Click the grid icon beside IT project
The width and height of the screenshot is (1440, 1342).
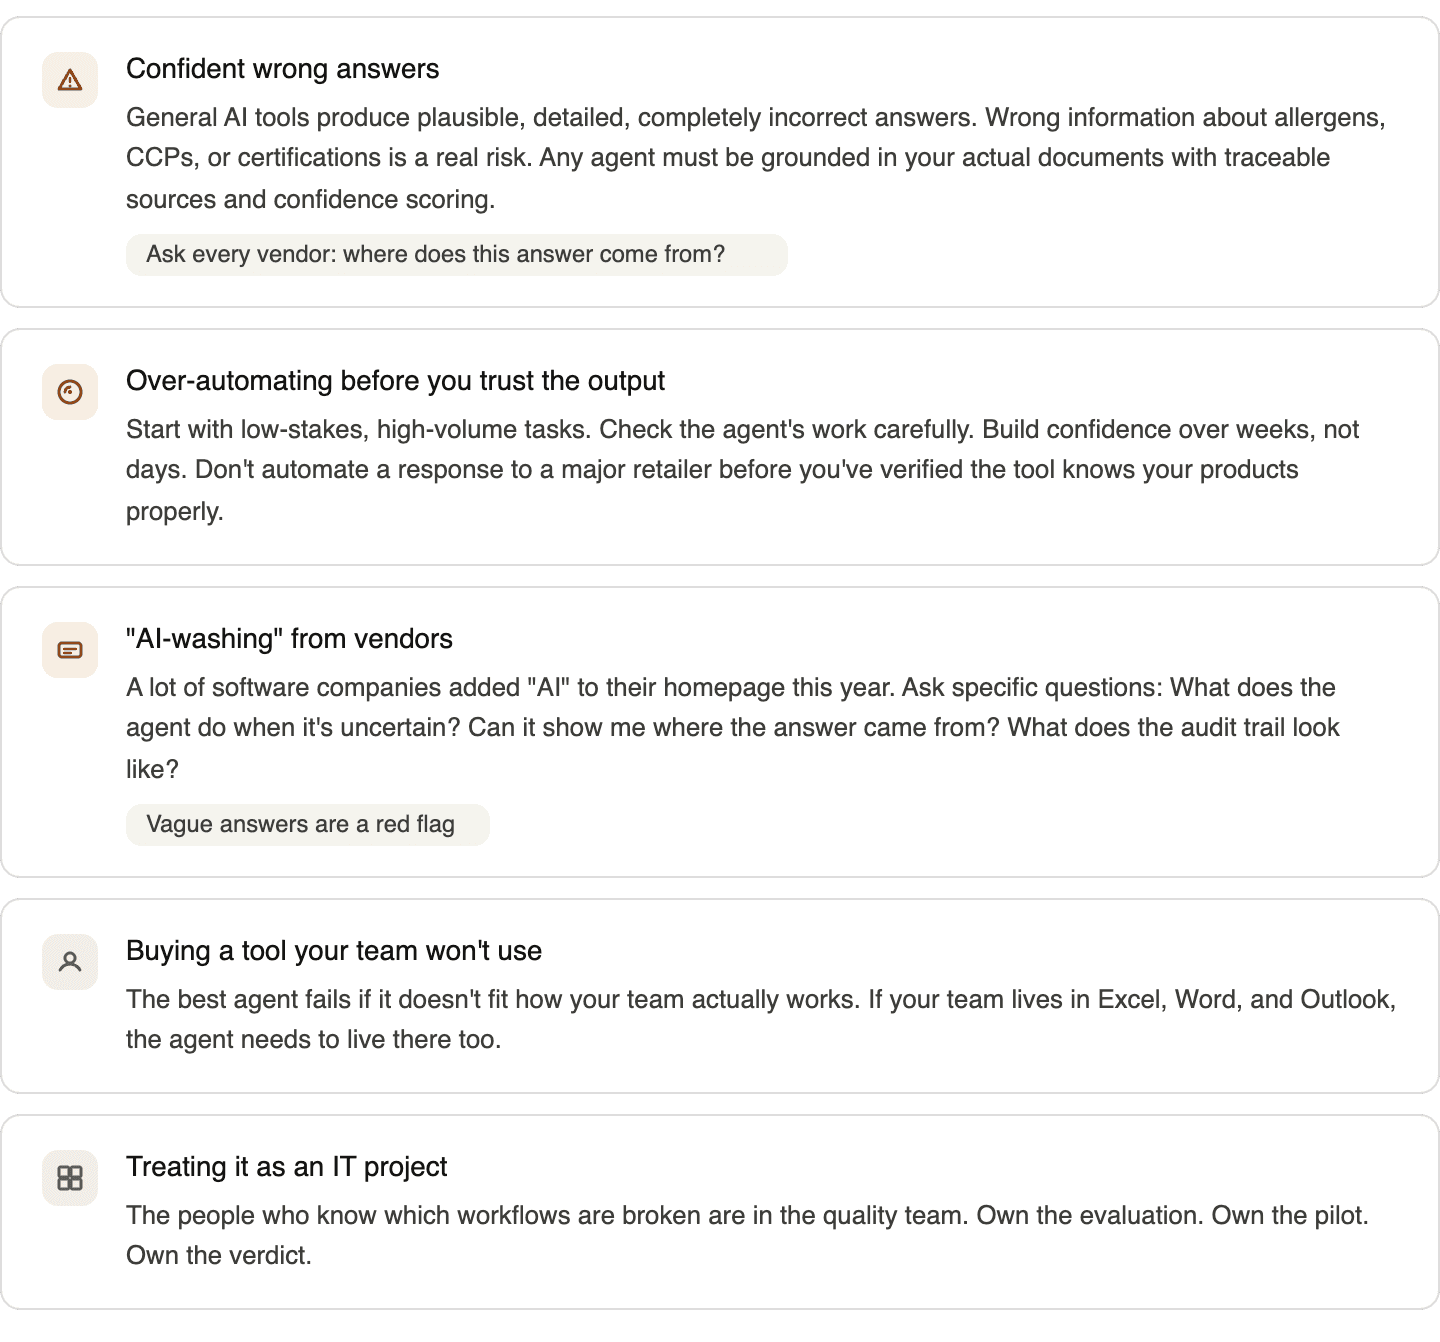pyautogui.click(x=70, y=1178)
